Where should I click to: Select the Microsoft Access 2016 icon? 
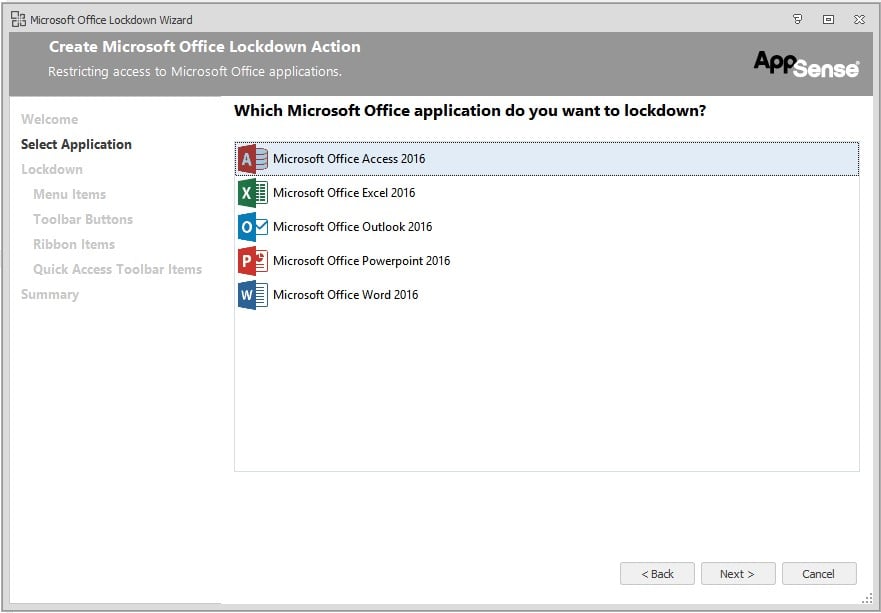[x=253, y=159]
